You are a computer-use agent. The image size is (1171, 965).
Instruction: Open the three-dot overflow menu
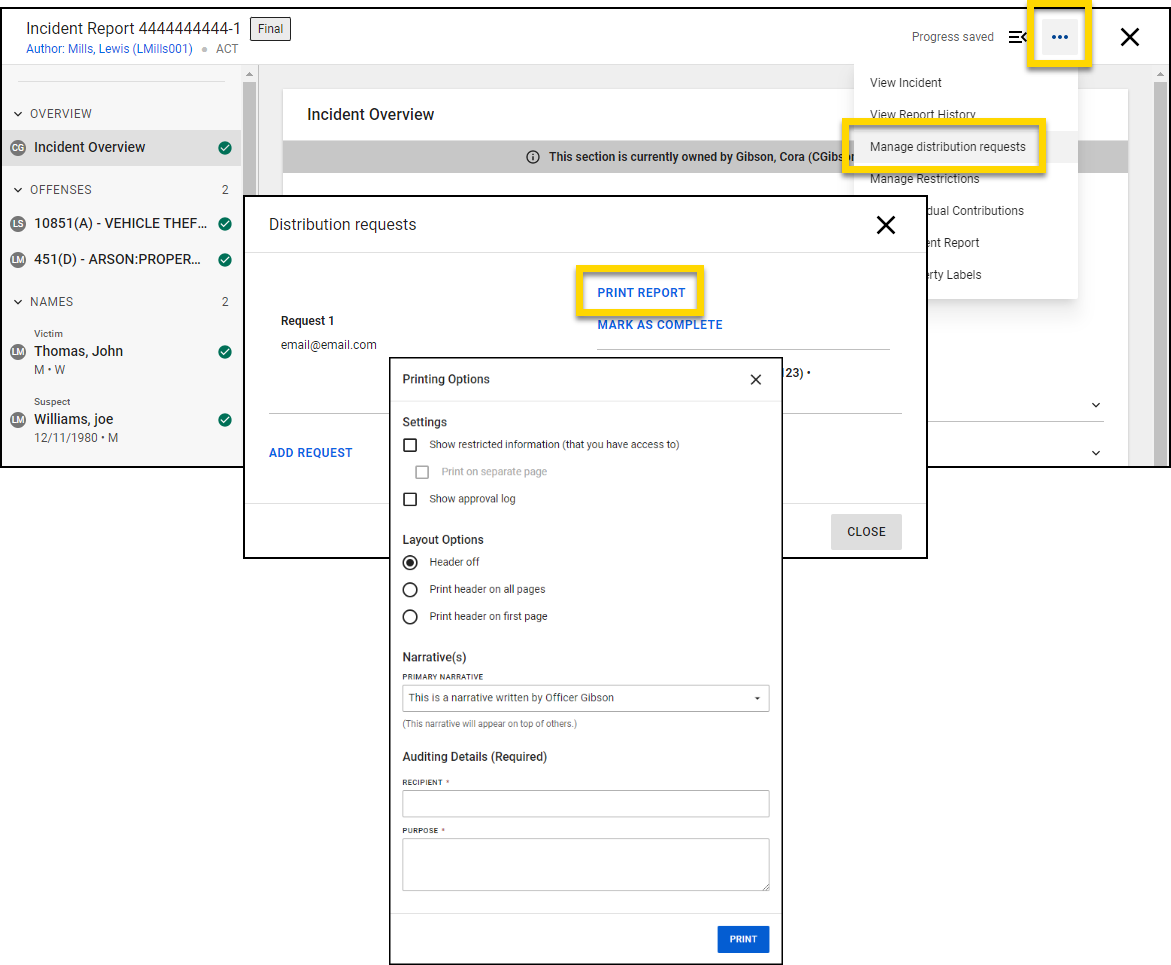1059,36
